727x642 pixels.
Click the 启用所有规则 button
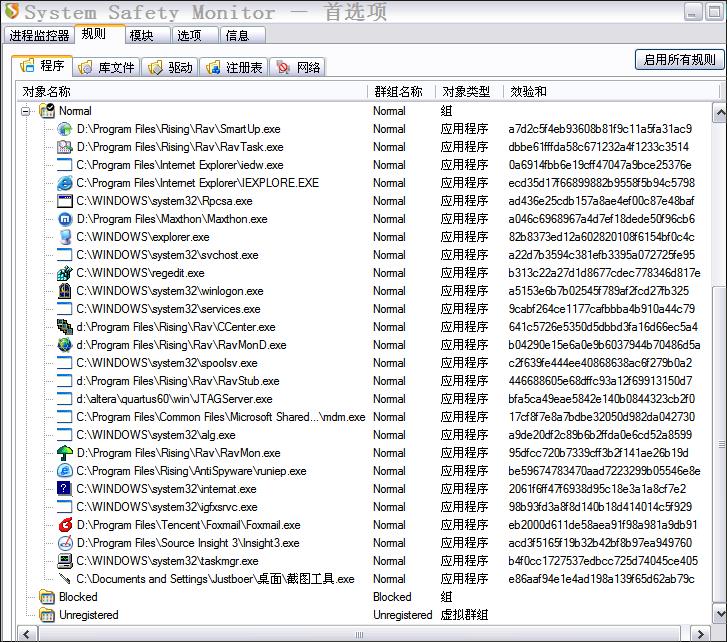tap(679, 60)
